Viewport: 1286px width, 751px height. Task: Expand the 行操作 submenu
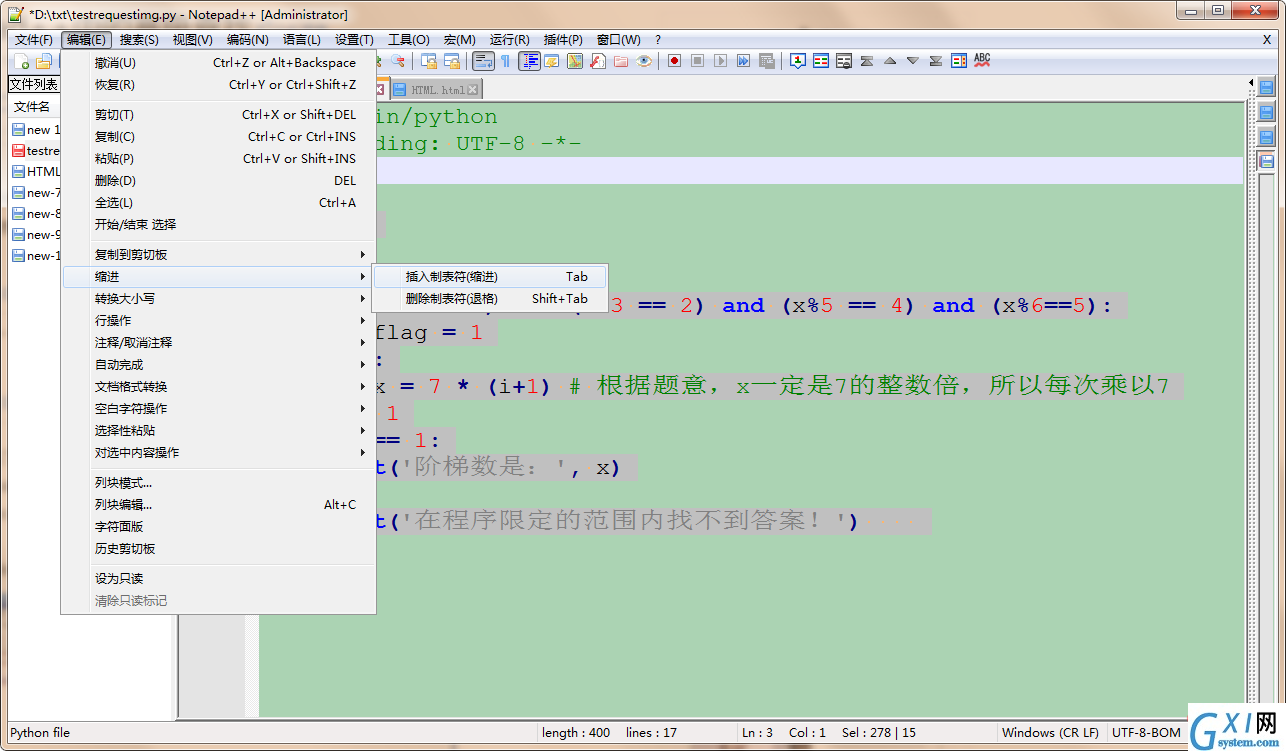pos(218,321)
